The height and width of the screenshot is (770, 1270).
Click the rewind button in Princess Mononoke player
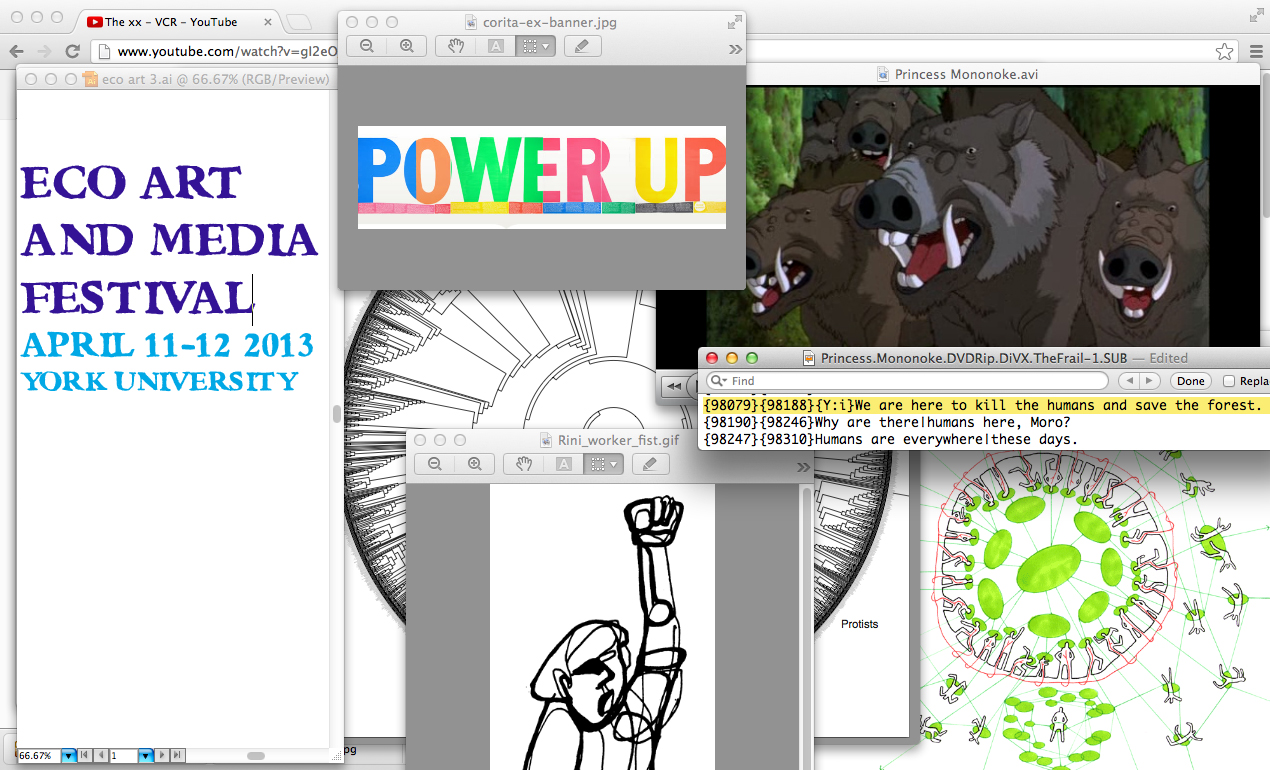pyautogui.click(x=674, y=386)
